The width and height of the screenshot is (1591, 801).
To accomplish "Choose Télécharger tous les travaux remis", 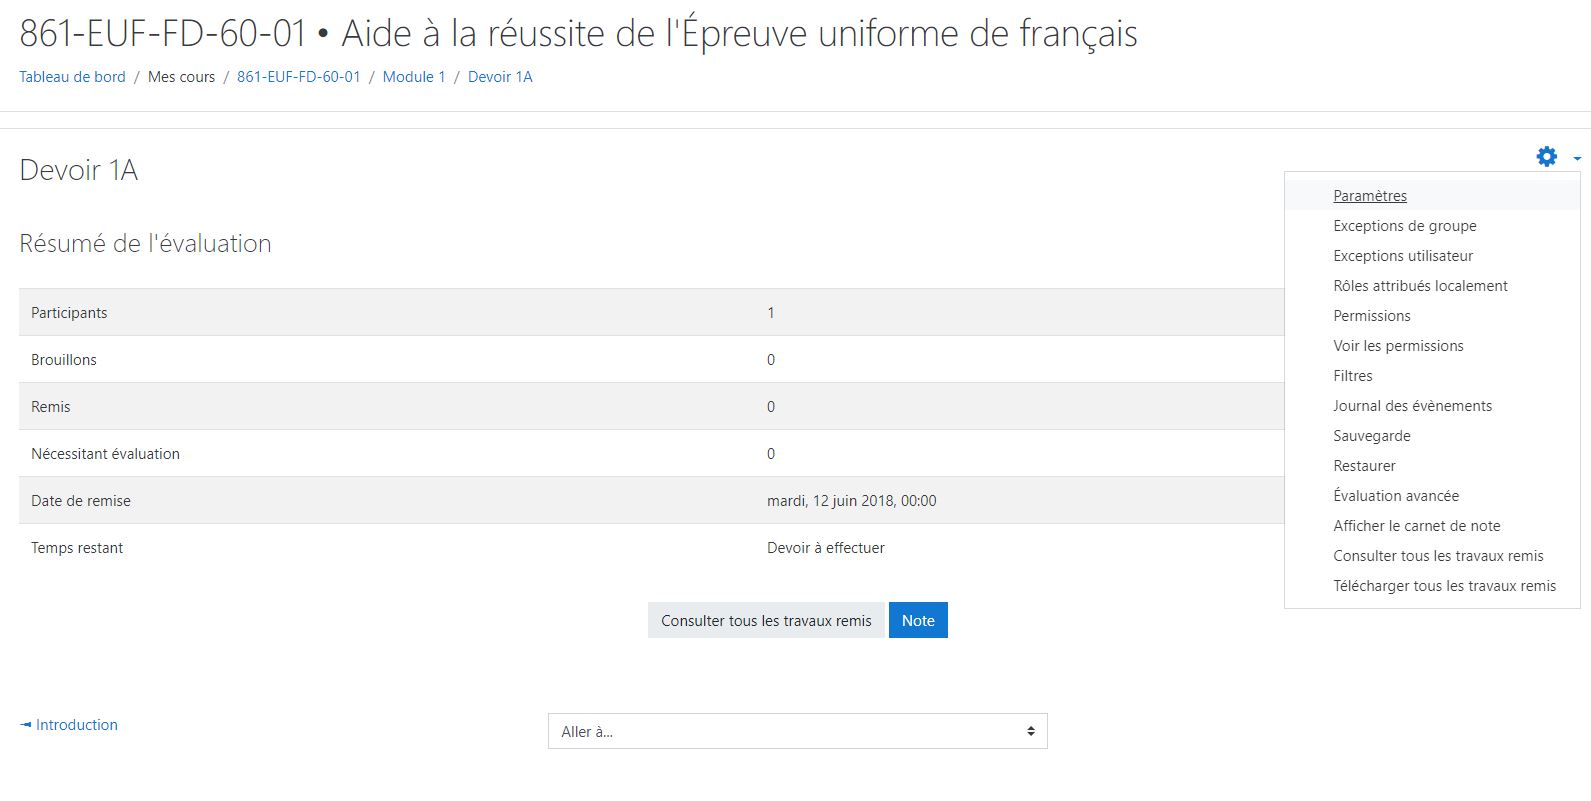I will 1444,586.
